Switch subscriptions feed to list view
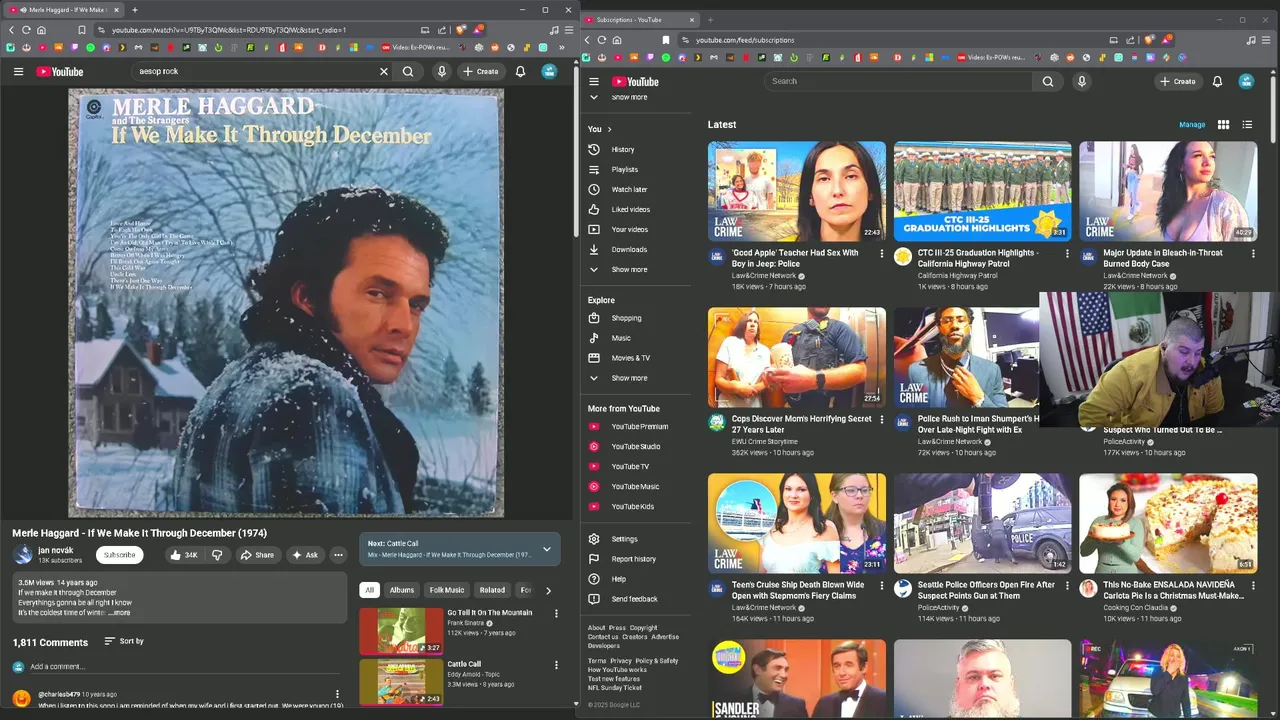The image size is (1280, 720). 1247,125
